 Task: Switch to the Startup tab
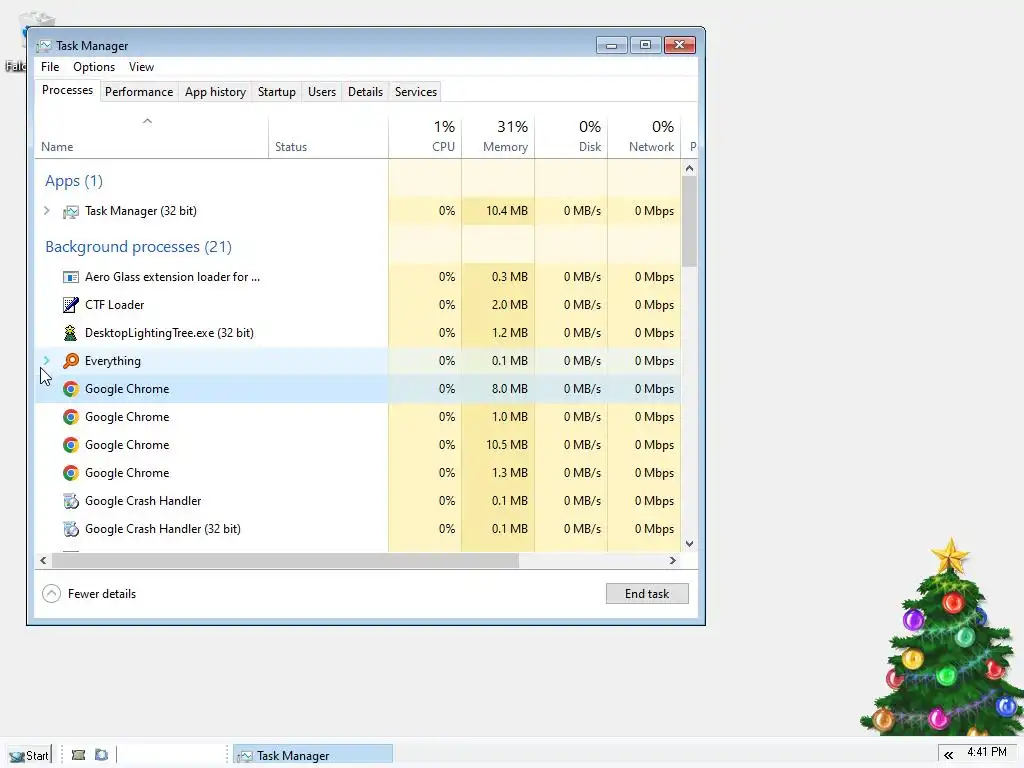pyautogui.click(x=277, y=92)
